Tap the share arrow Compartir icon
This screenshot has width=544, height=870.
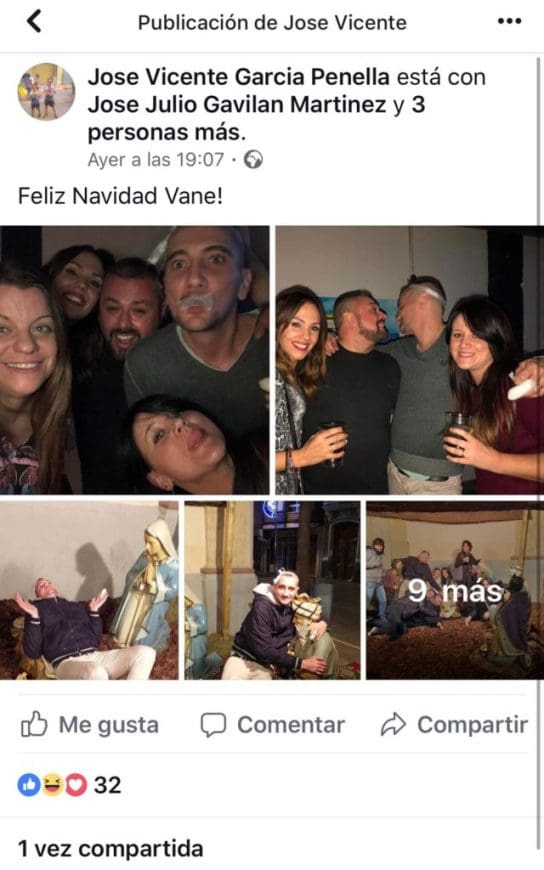pos(394,725)
